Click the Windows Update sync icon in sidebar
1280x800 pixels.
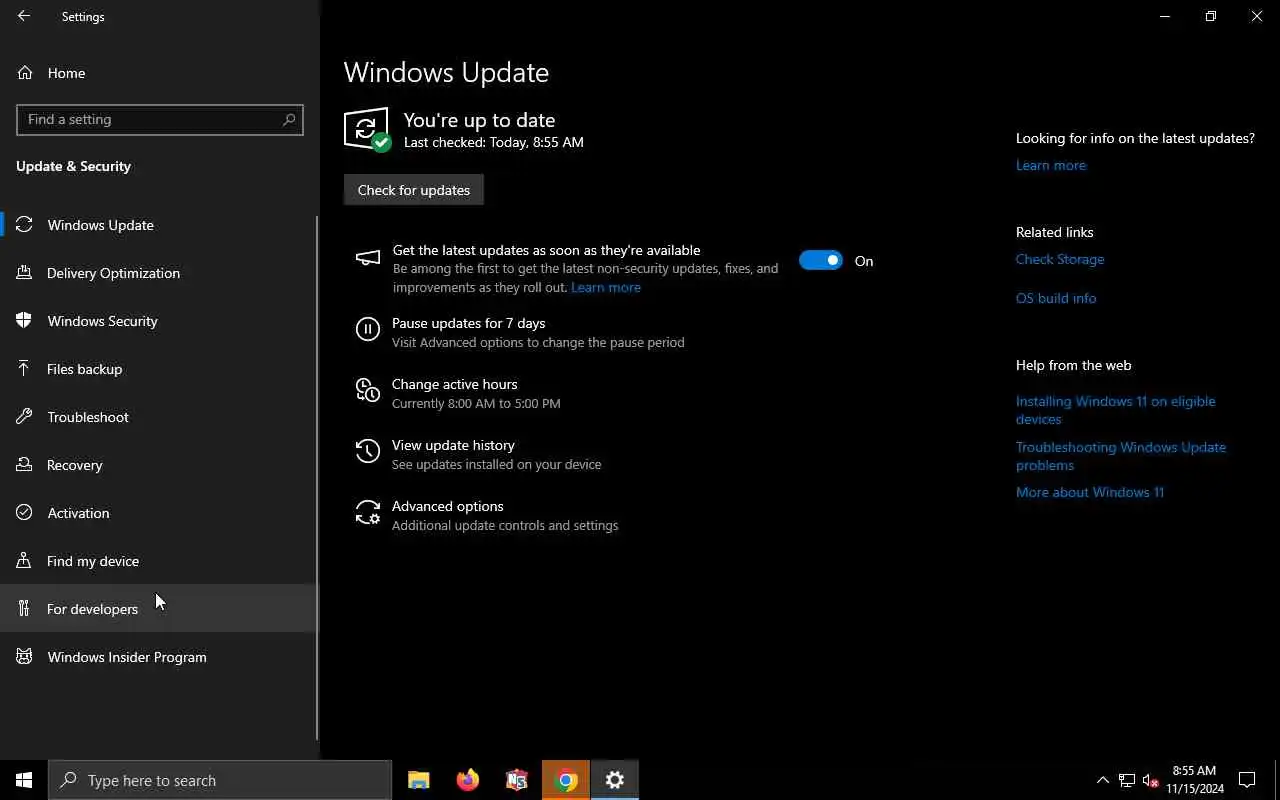25,225
